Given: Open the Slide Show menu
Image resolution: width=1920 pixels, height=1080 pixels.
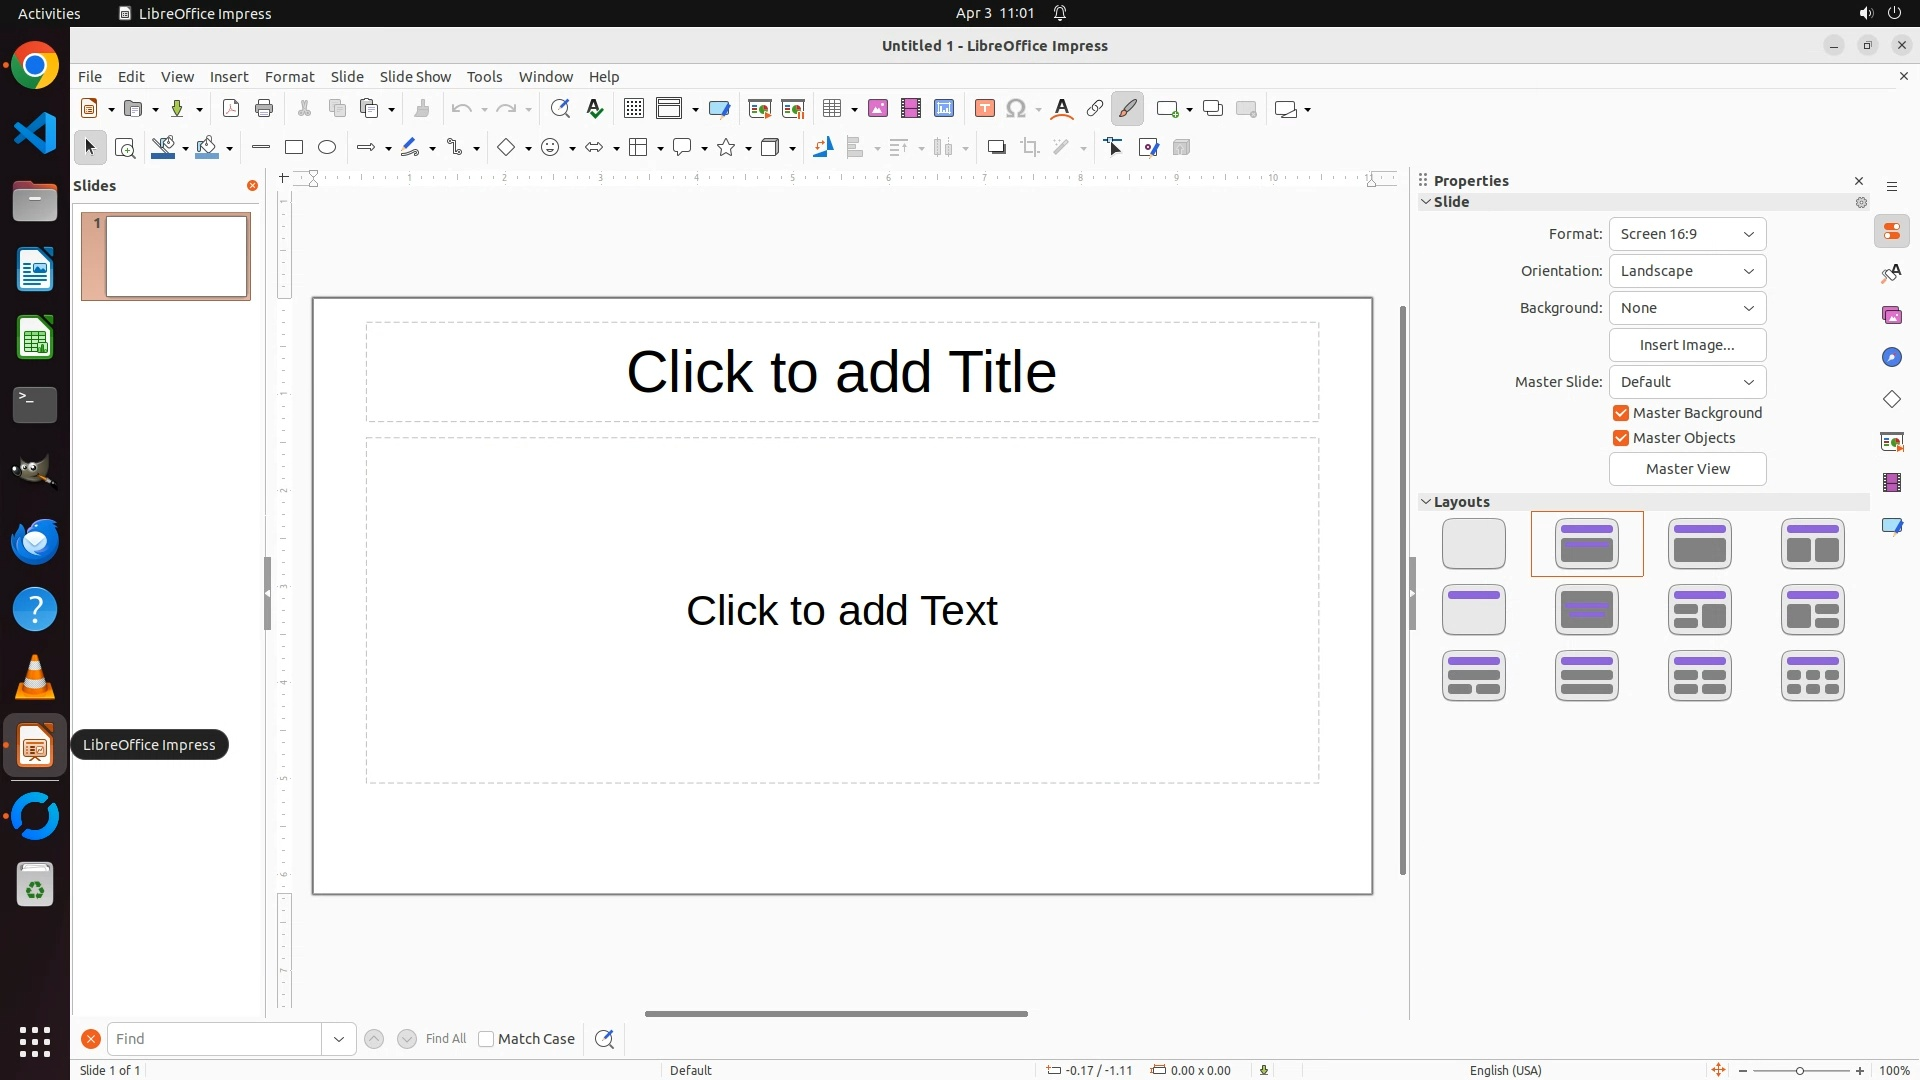Looking at the screenshot, I should (x=415, y=77).
